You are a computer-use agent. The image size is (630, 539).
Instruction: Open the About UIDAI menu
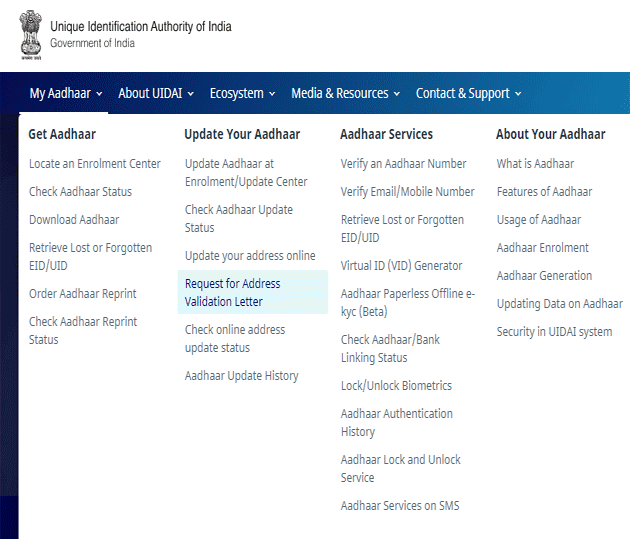click(156, 93)
